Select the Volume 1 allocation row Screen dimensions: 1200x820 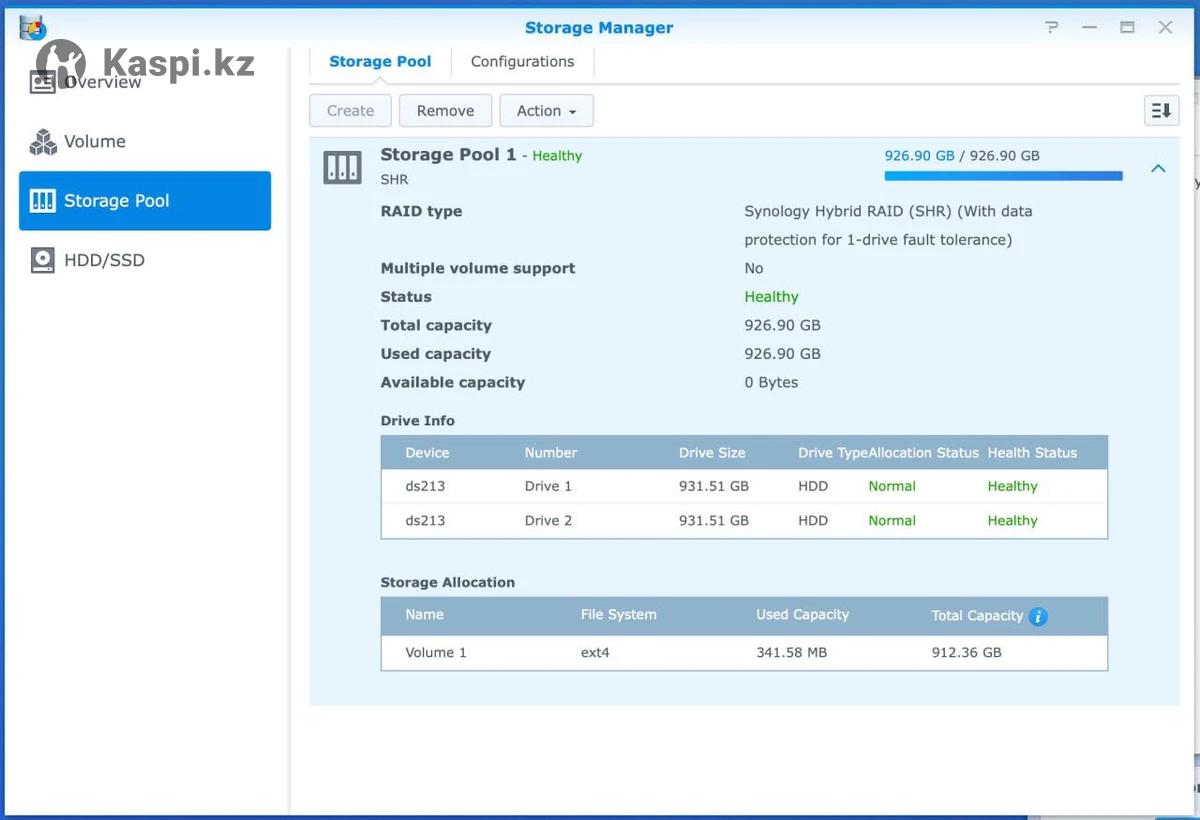pos(744,653)
